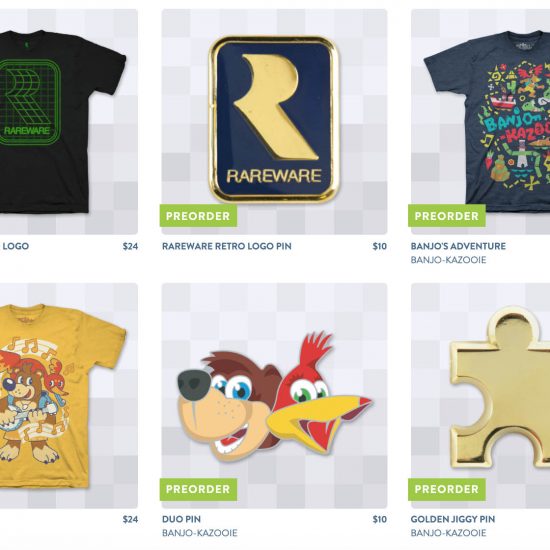Open the black Rareware logo t-shirt image
550x550 pixels.
(x=69, y=122)
